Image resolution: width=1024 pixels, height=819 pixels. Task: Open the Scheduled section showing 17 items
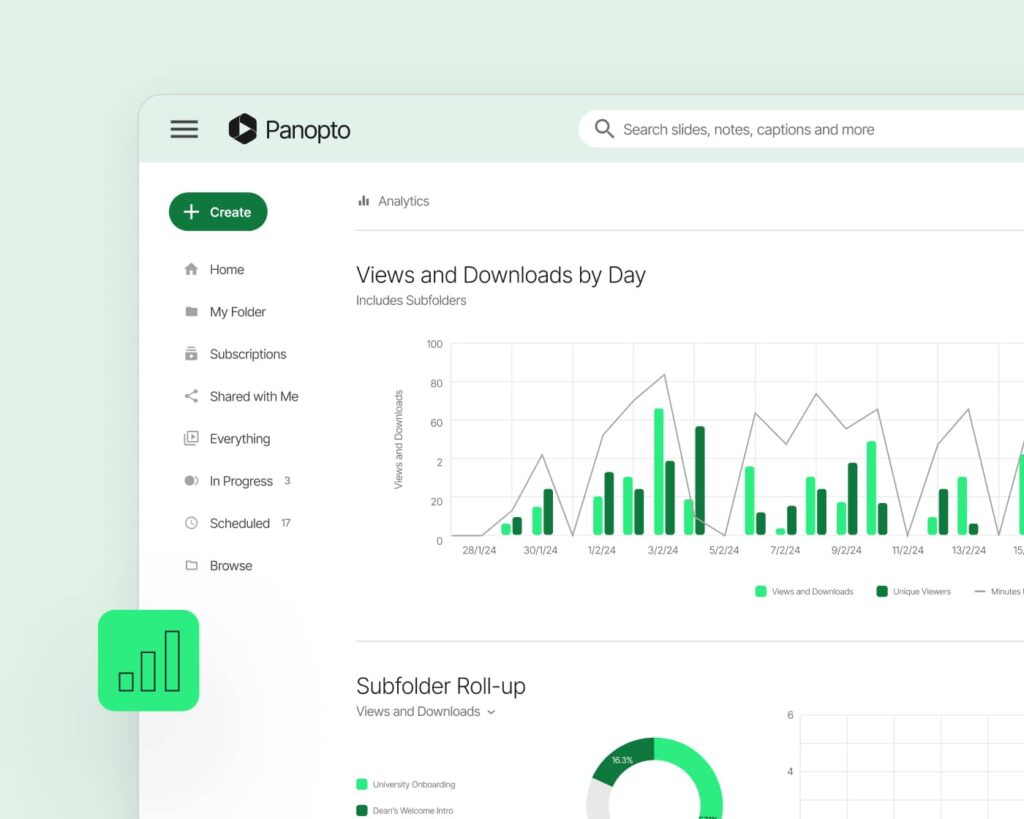point(240,523)
